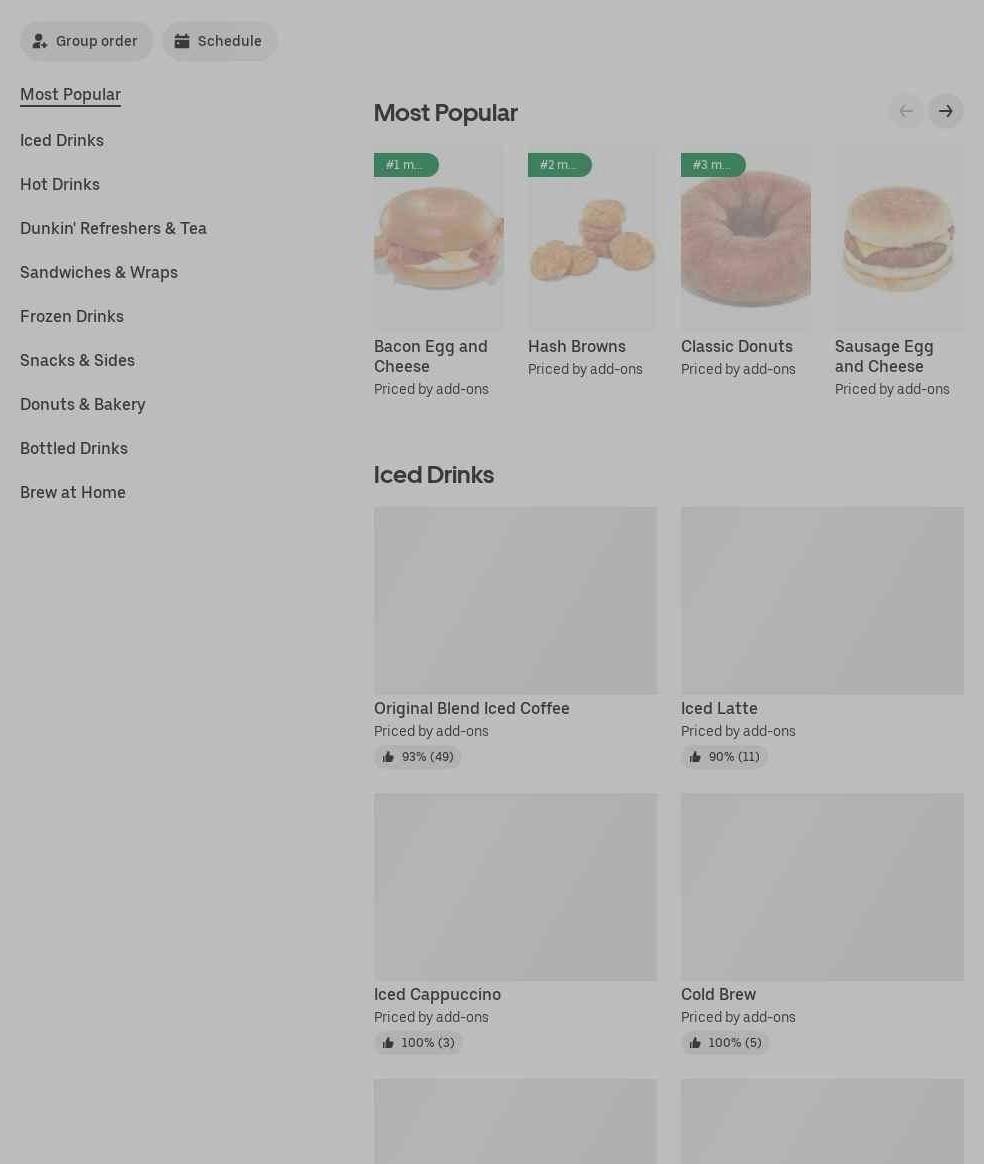Jump to Dunkin' Refreshers & Tea section
984x1164 pixels.
point(113,228)
